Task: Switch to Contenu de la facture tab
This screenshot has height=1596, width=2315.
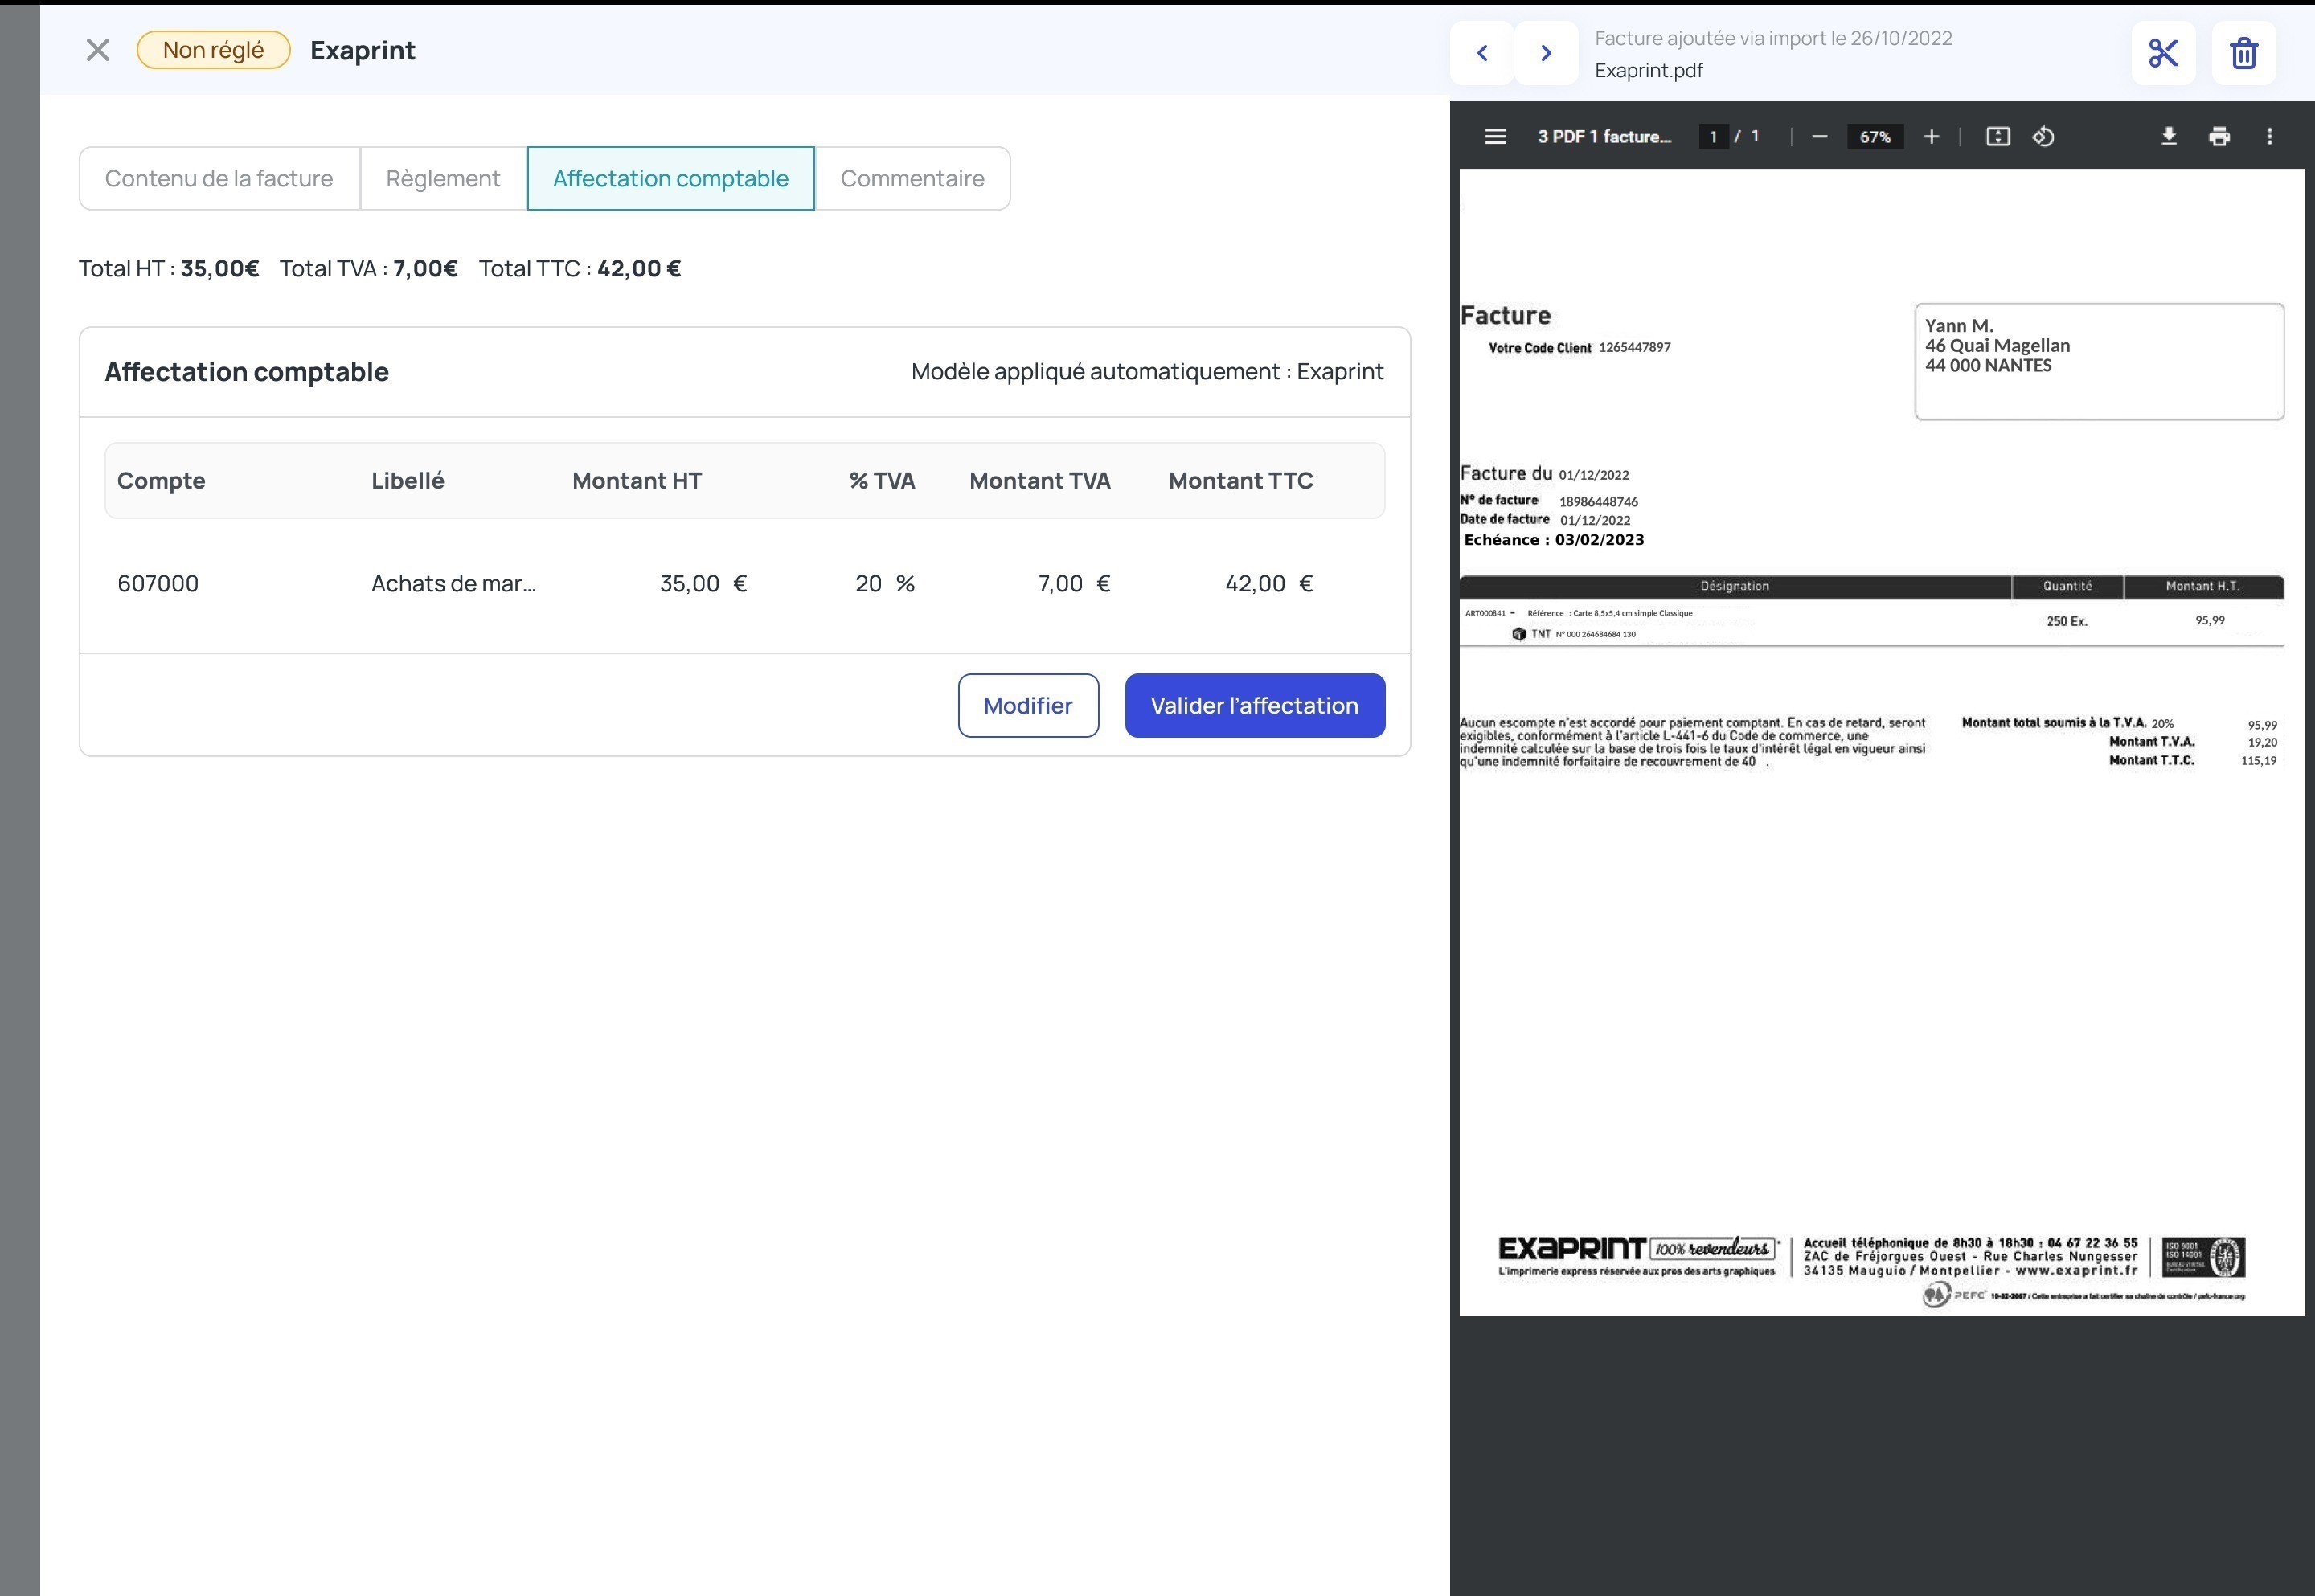Action: click(219, 179)
